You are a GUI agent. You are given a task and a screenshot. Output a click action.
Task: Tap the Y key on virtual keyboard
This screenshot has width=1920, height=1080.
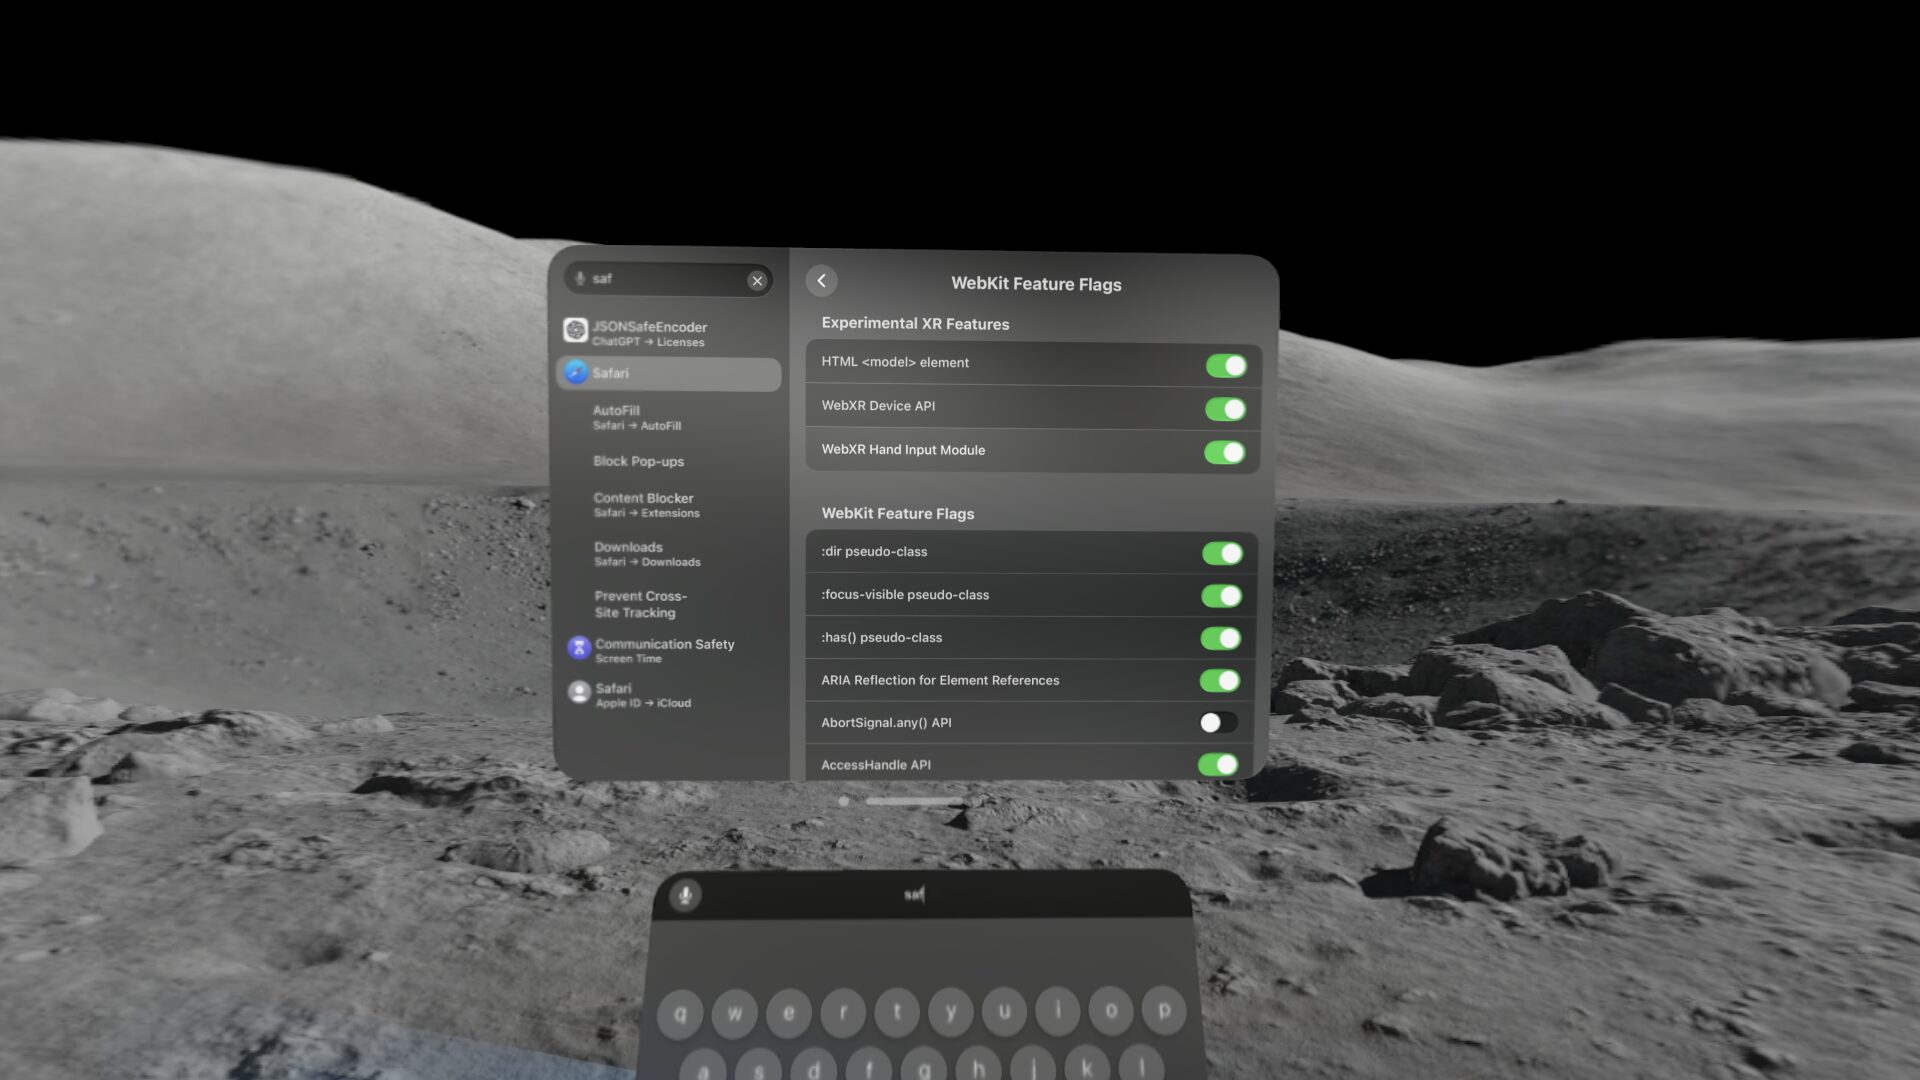pyautogui.click(x=951, y=1012)
